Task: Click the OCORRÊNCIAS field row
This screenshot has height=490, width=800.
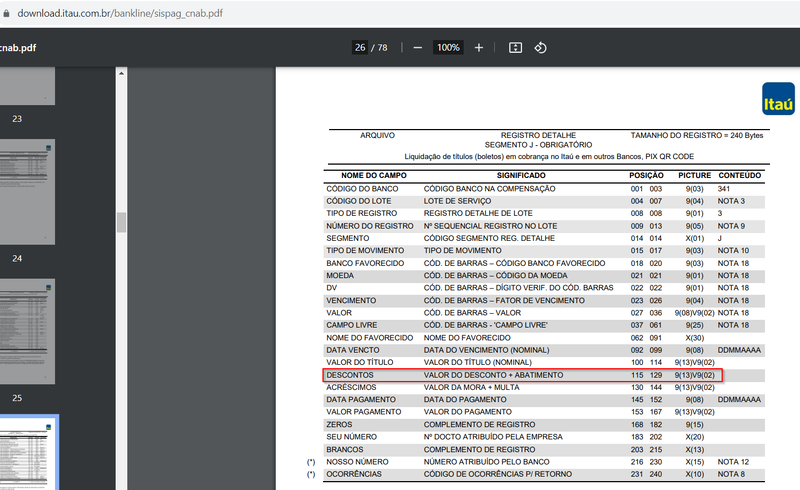Action: (544, 474)
